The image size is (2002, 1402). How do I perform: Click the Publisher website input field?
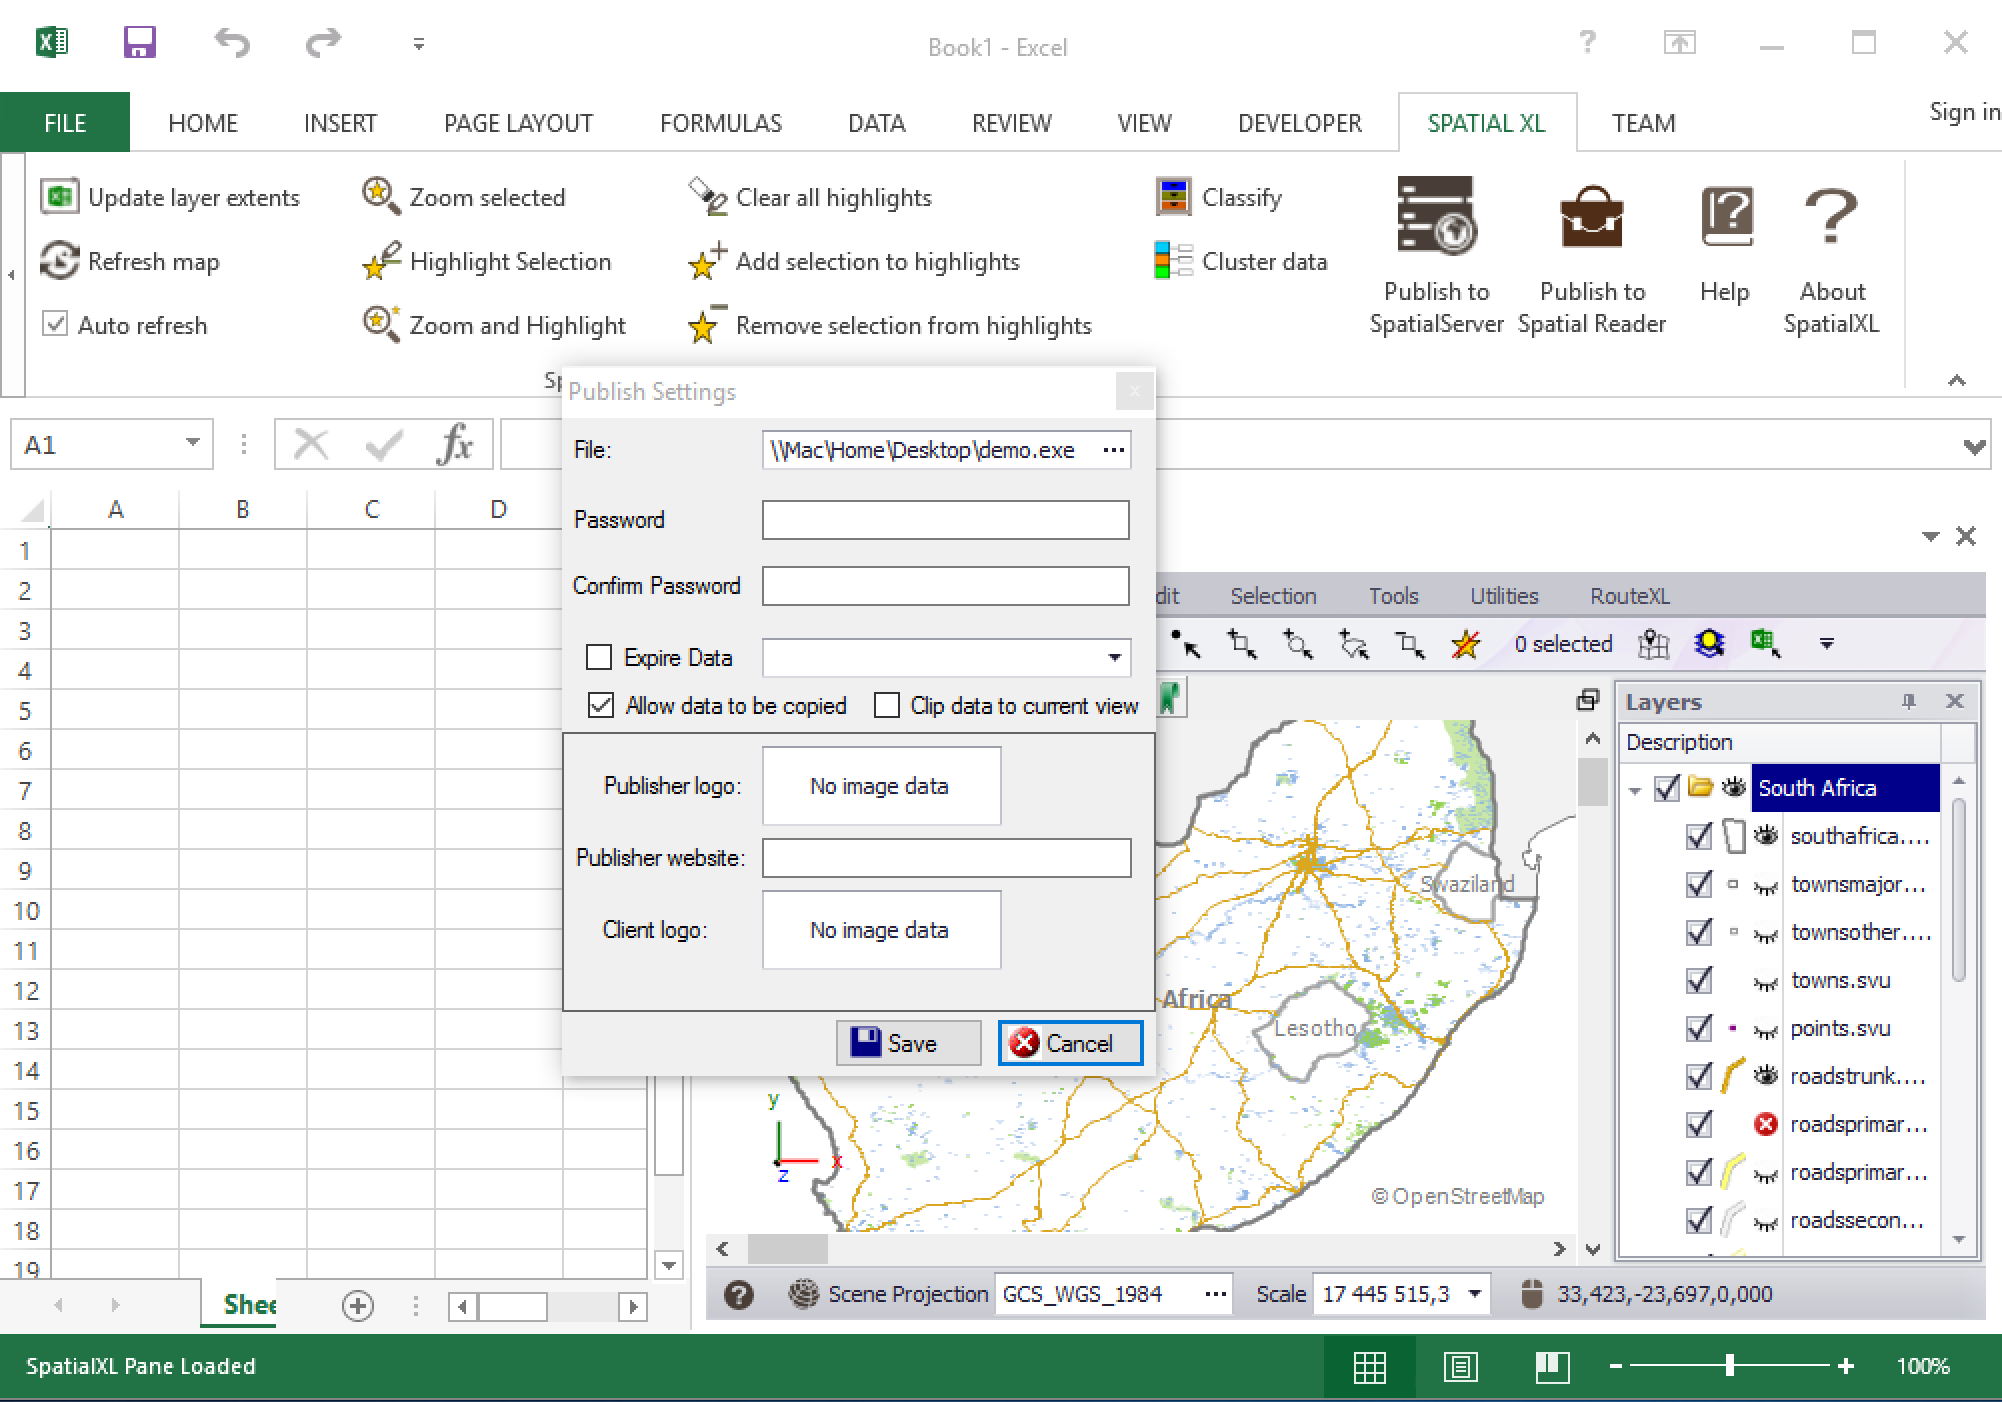click(x=948, y=856)
